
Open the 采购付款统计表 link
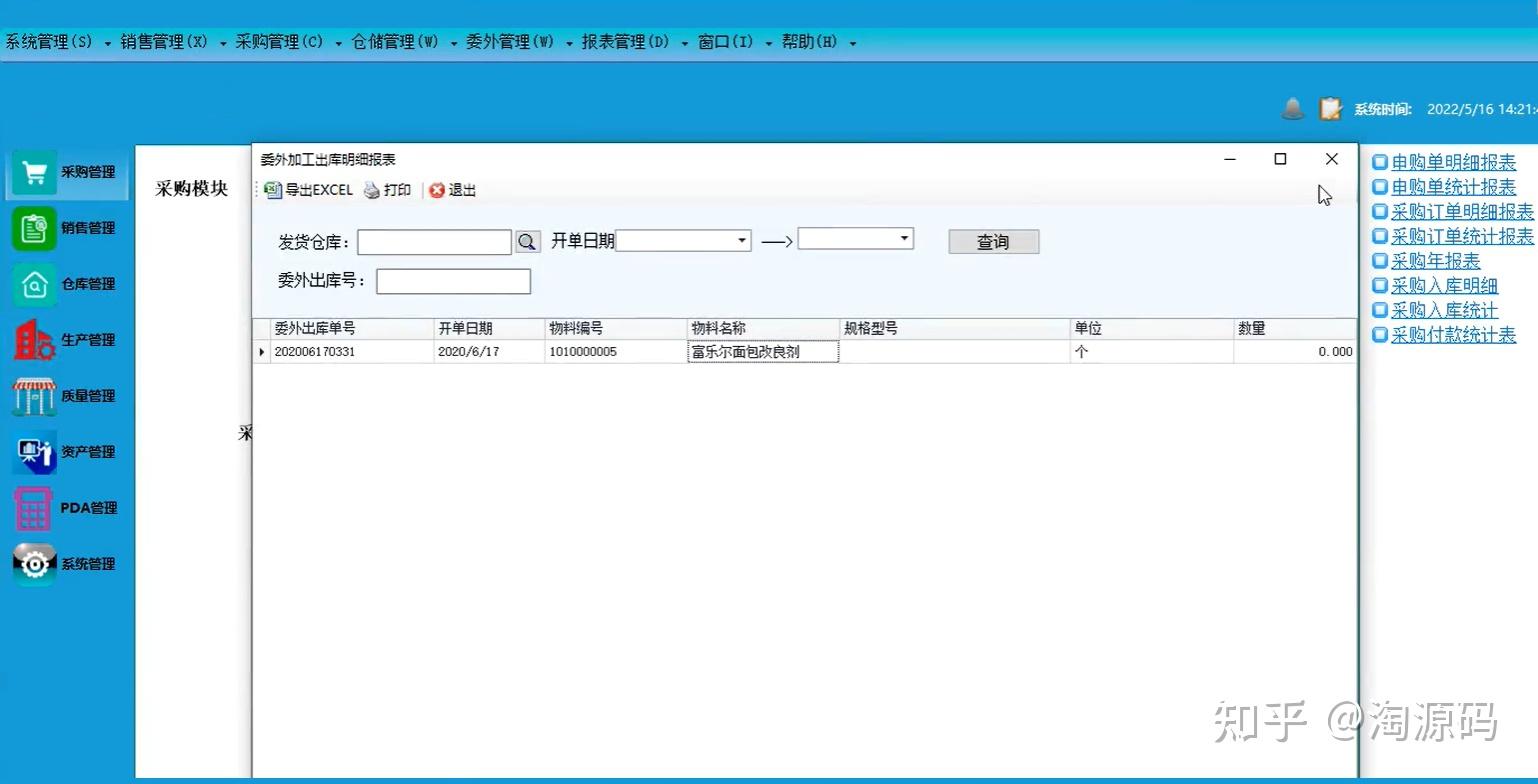pyautogui.click(x=1451, y=335)
